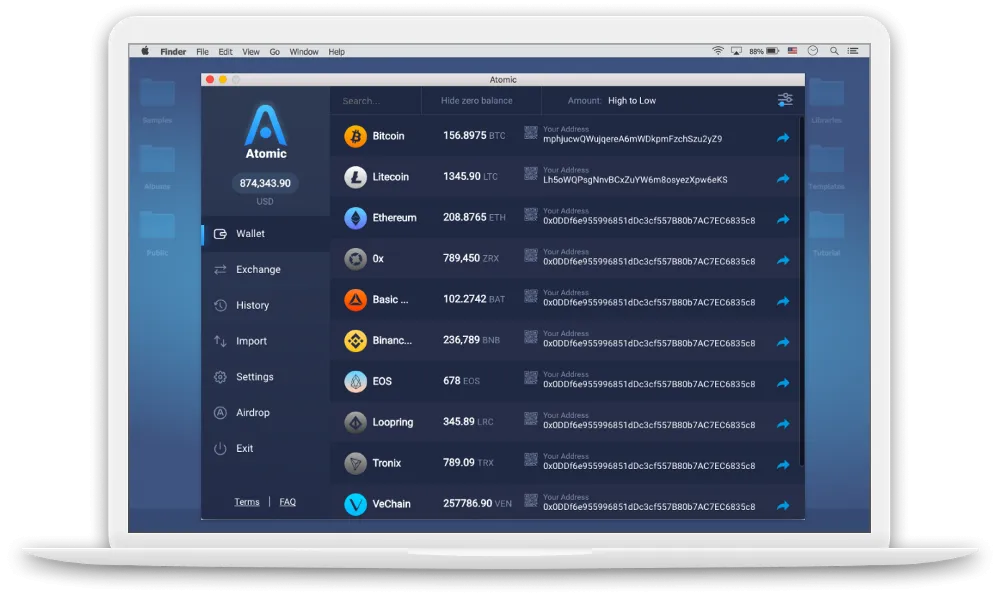
Task: Open the FAQ link
Action: (288, 502)
